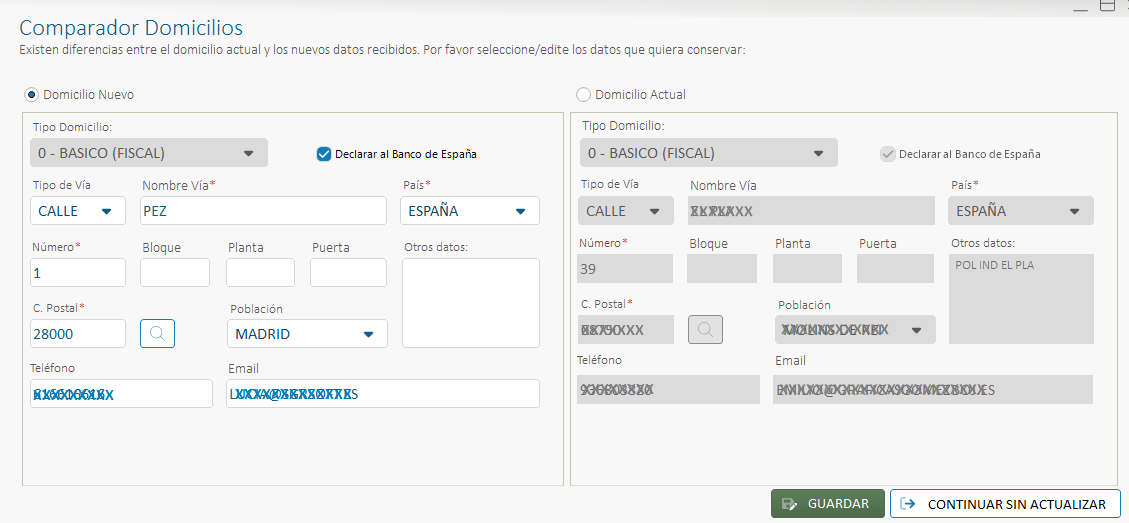Click the postal code search magnifier icon

pyautogui.click(x=157, y=334)
